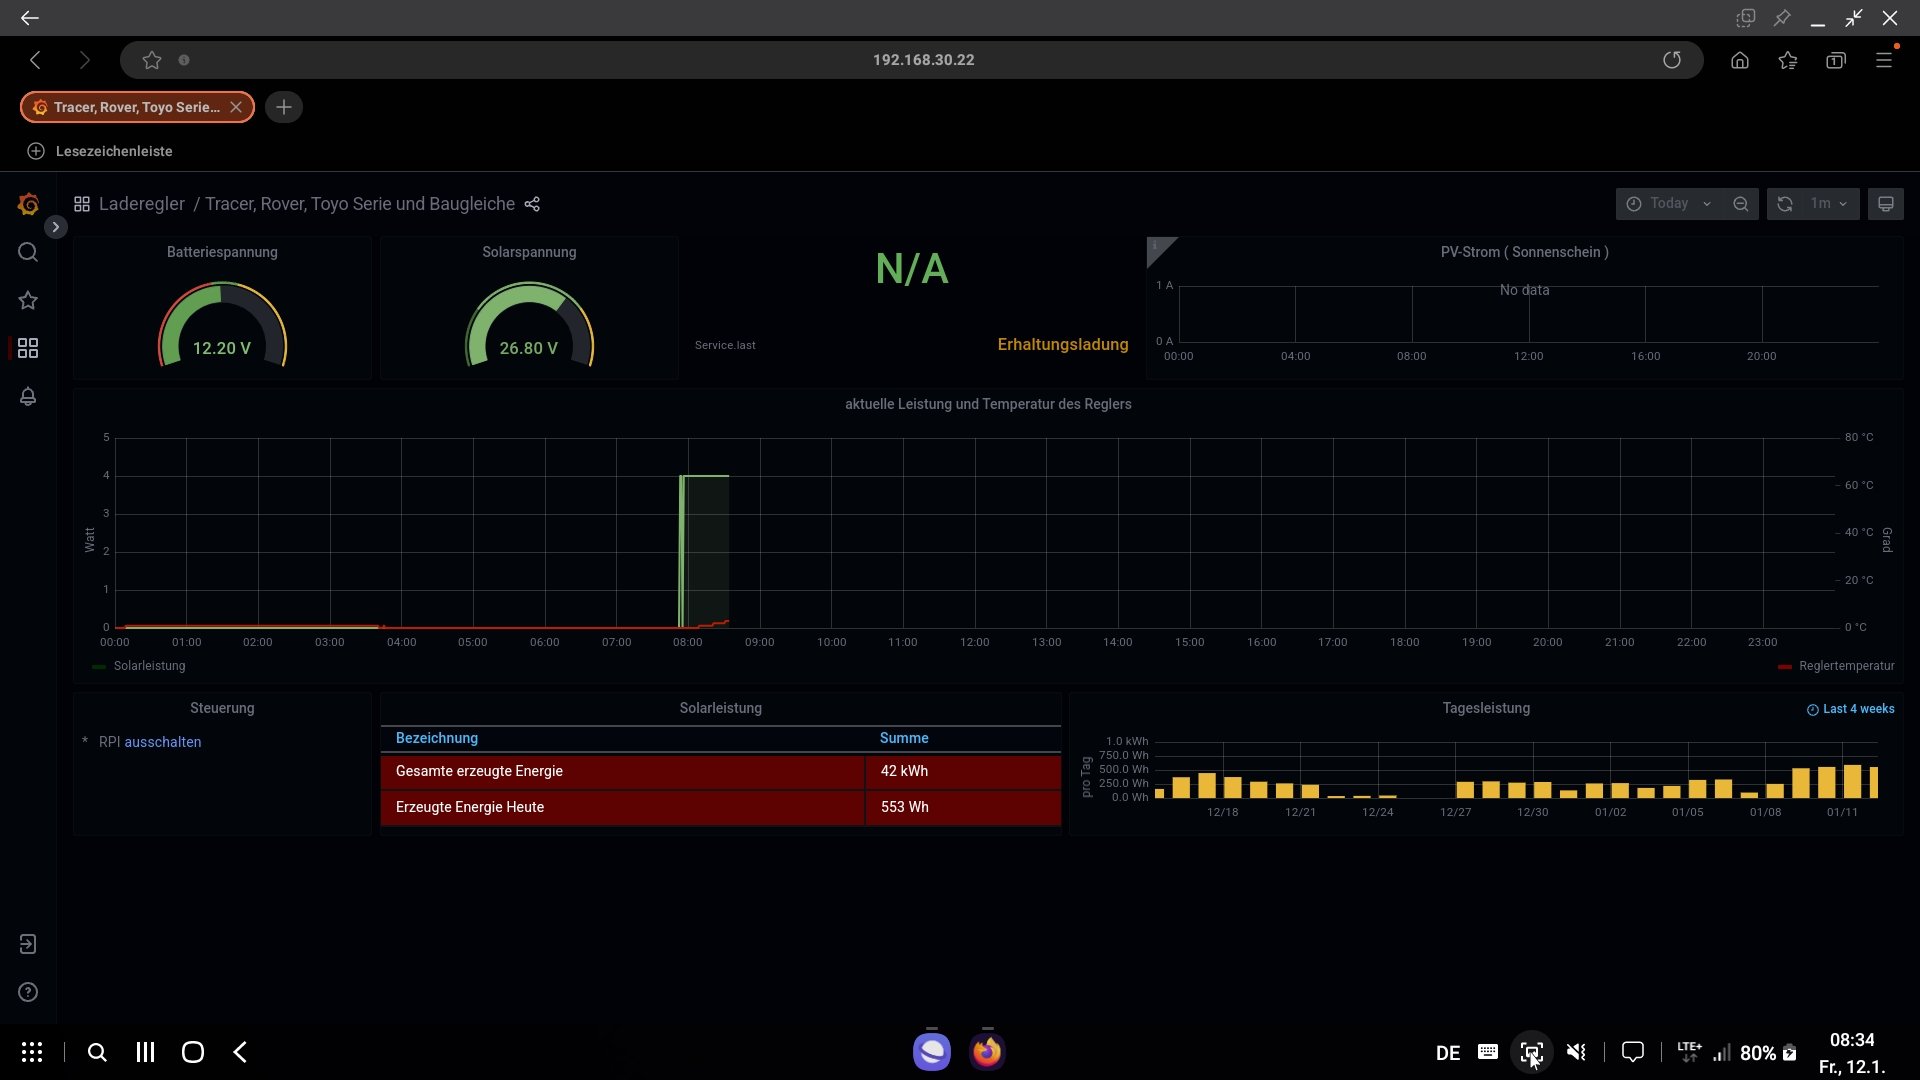Select the Tracer, Rover, Toyo Serie browser tab
The width and height of the screenshot is (1920, 1080).
coord(136,107)
